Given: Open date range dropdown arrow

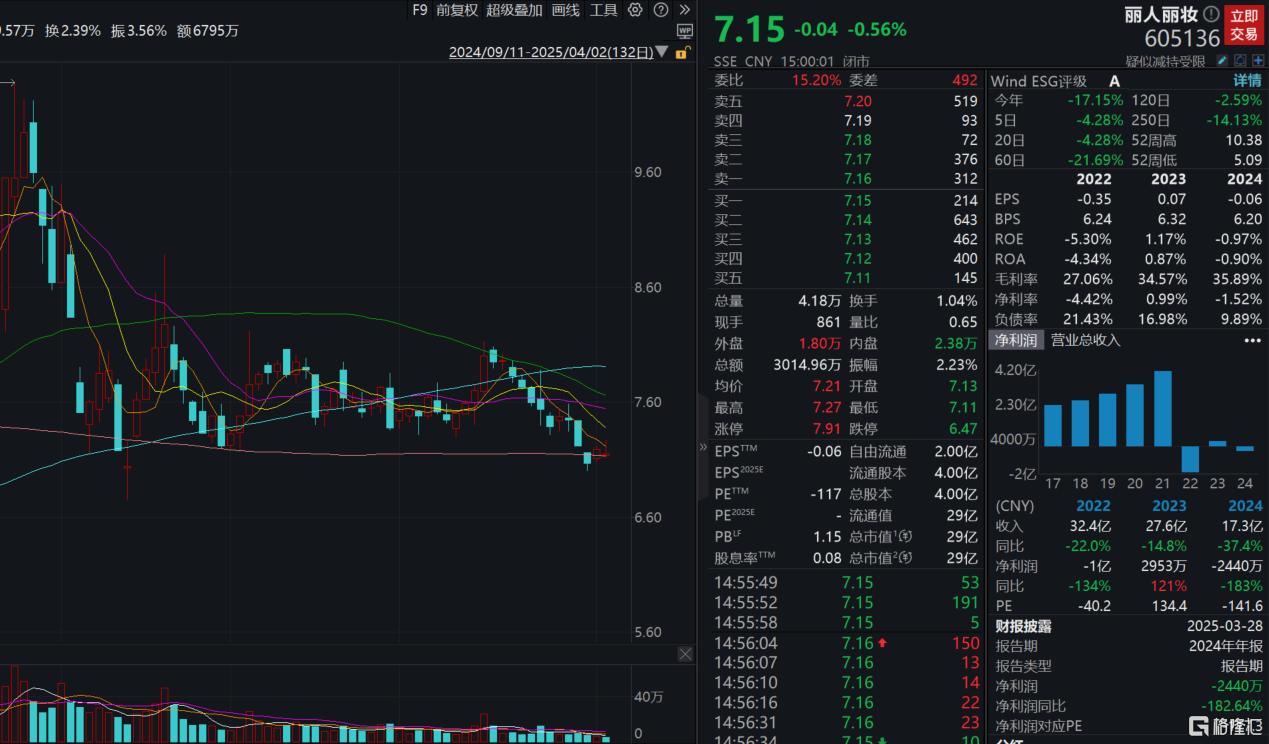Looking at the screenshot, I should tap(662, 53).
